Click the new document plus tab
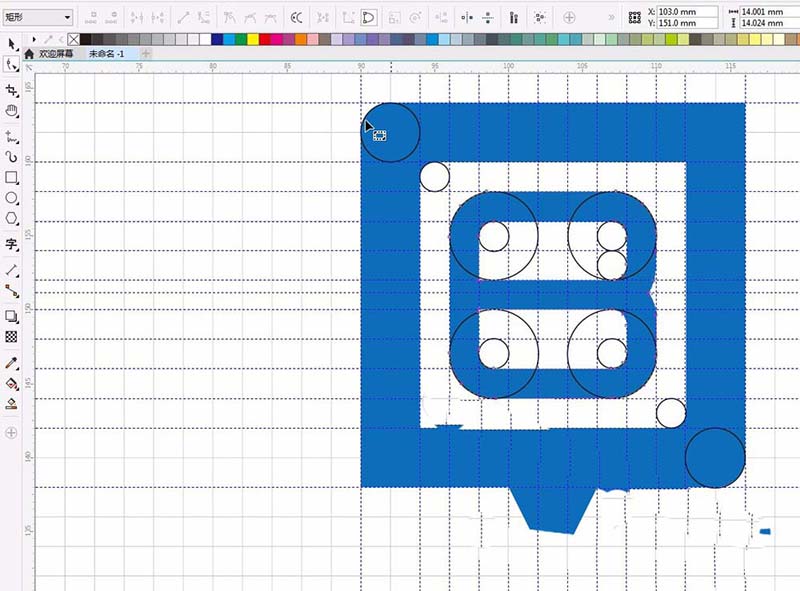800x591 pixels. [146, 54]
